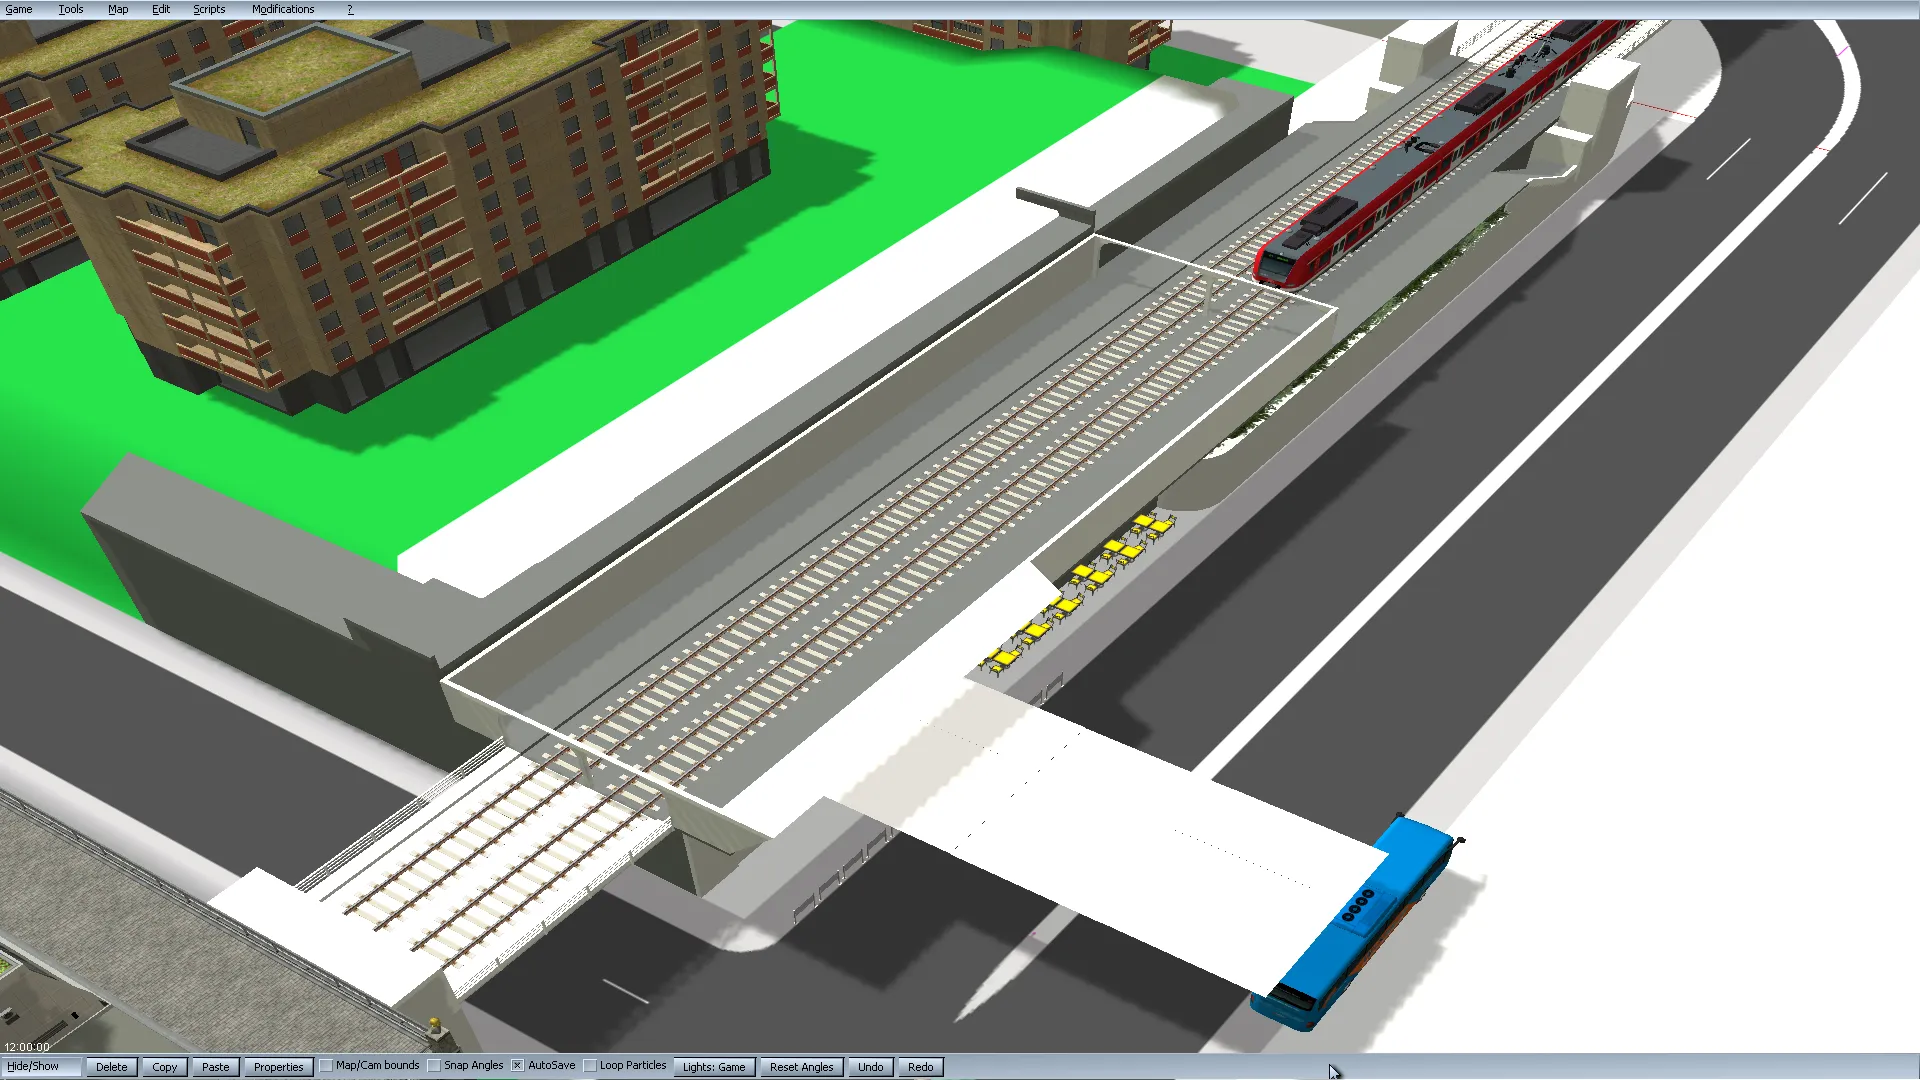Open the Modifications menu

click(283, 9)
